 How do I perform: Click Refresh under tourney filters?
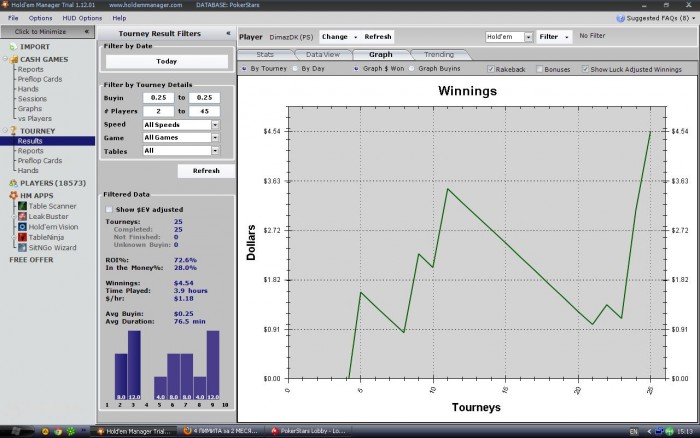[206, 171]
